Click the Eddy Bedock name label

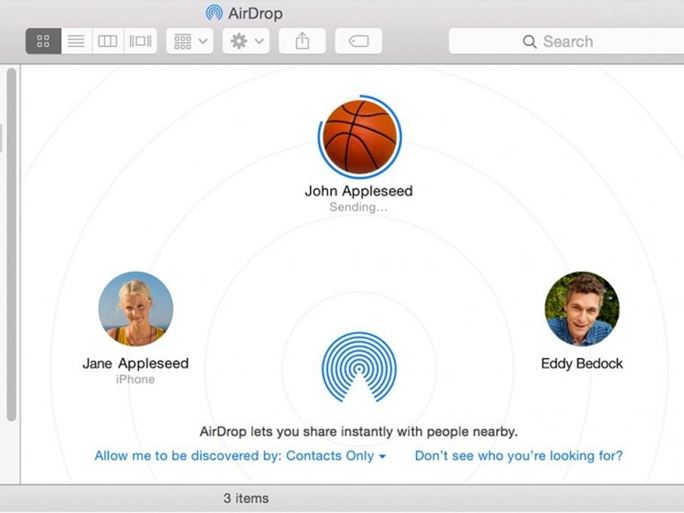pos(582,363)
